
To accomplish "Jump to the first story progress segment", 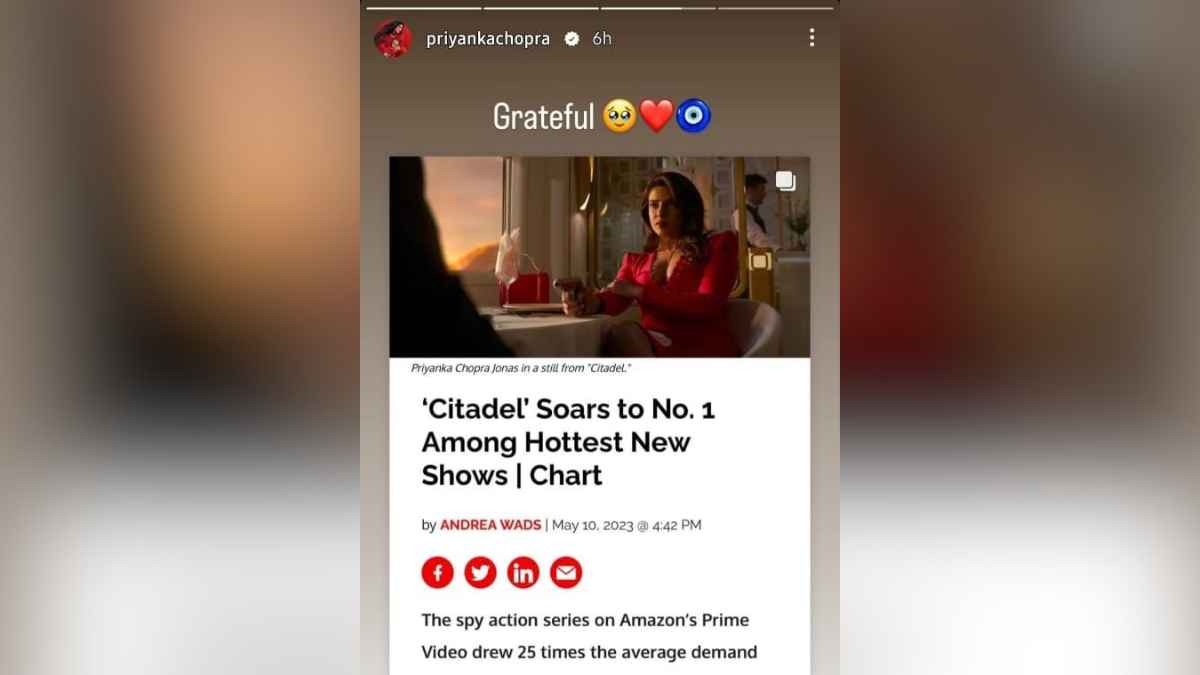I will [424, 8].
